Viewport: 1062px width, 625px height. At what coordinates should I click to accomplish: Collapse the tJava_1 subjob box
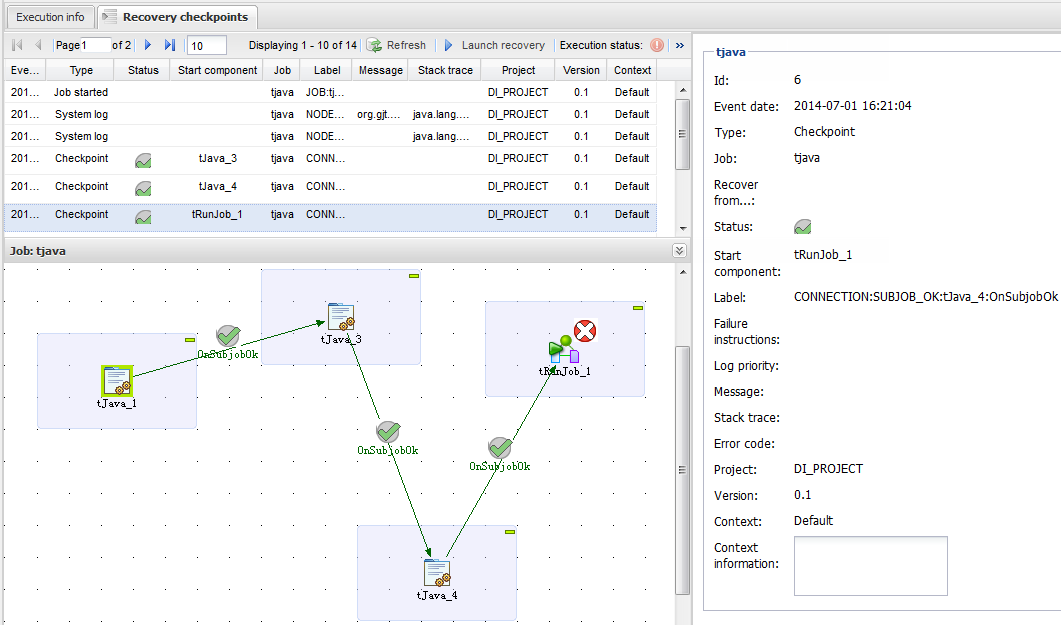click(189, 341)
